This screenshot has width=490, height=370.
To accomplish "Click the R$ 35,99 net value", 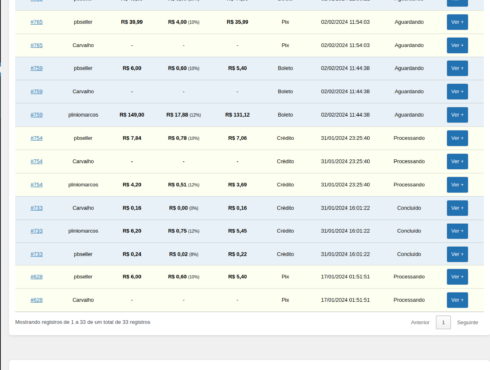I will pyautogui.click(x=237, y=22).
